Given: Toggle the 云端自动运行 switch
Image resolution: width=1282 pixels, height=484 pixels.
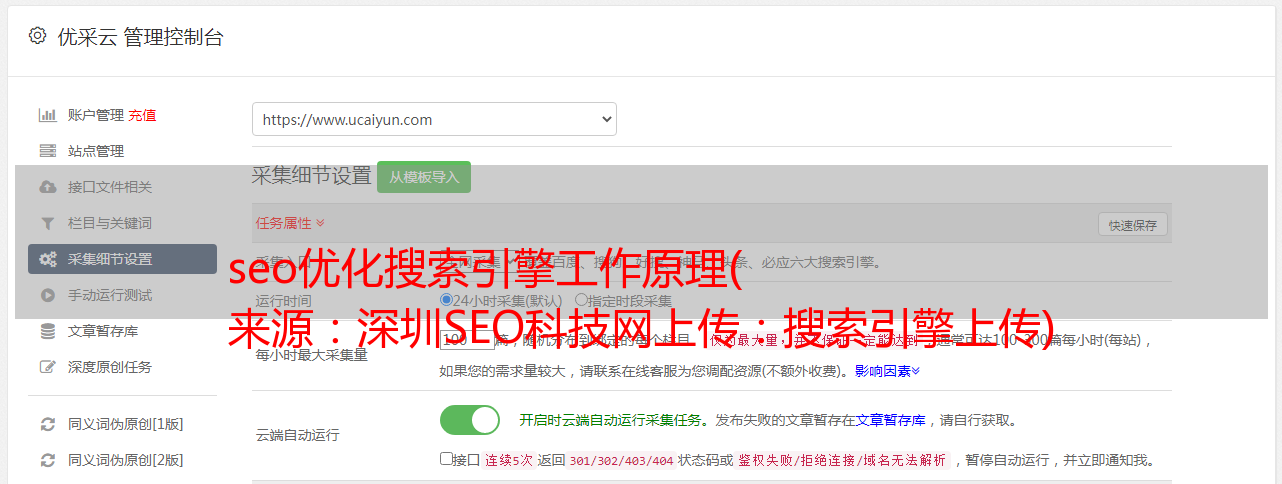Looking at the screenshot, I should (x=470, y=420).
